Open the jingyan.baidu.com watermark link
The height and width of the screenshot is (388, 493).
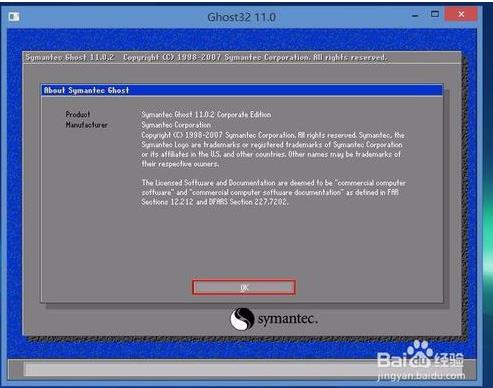(421, 376)
